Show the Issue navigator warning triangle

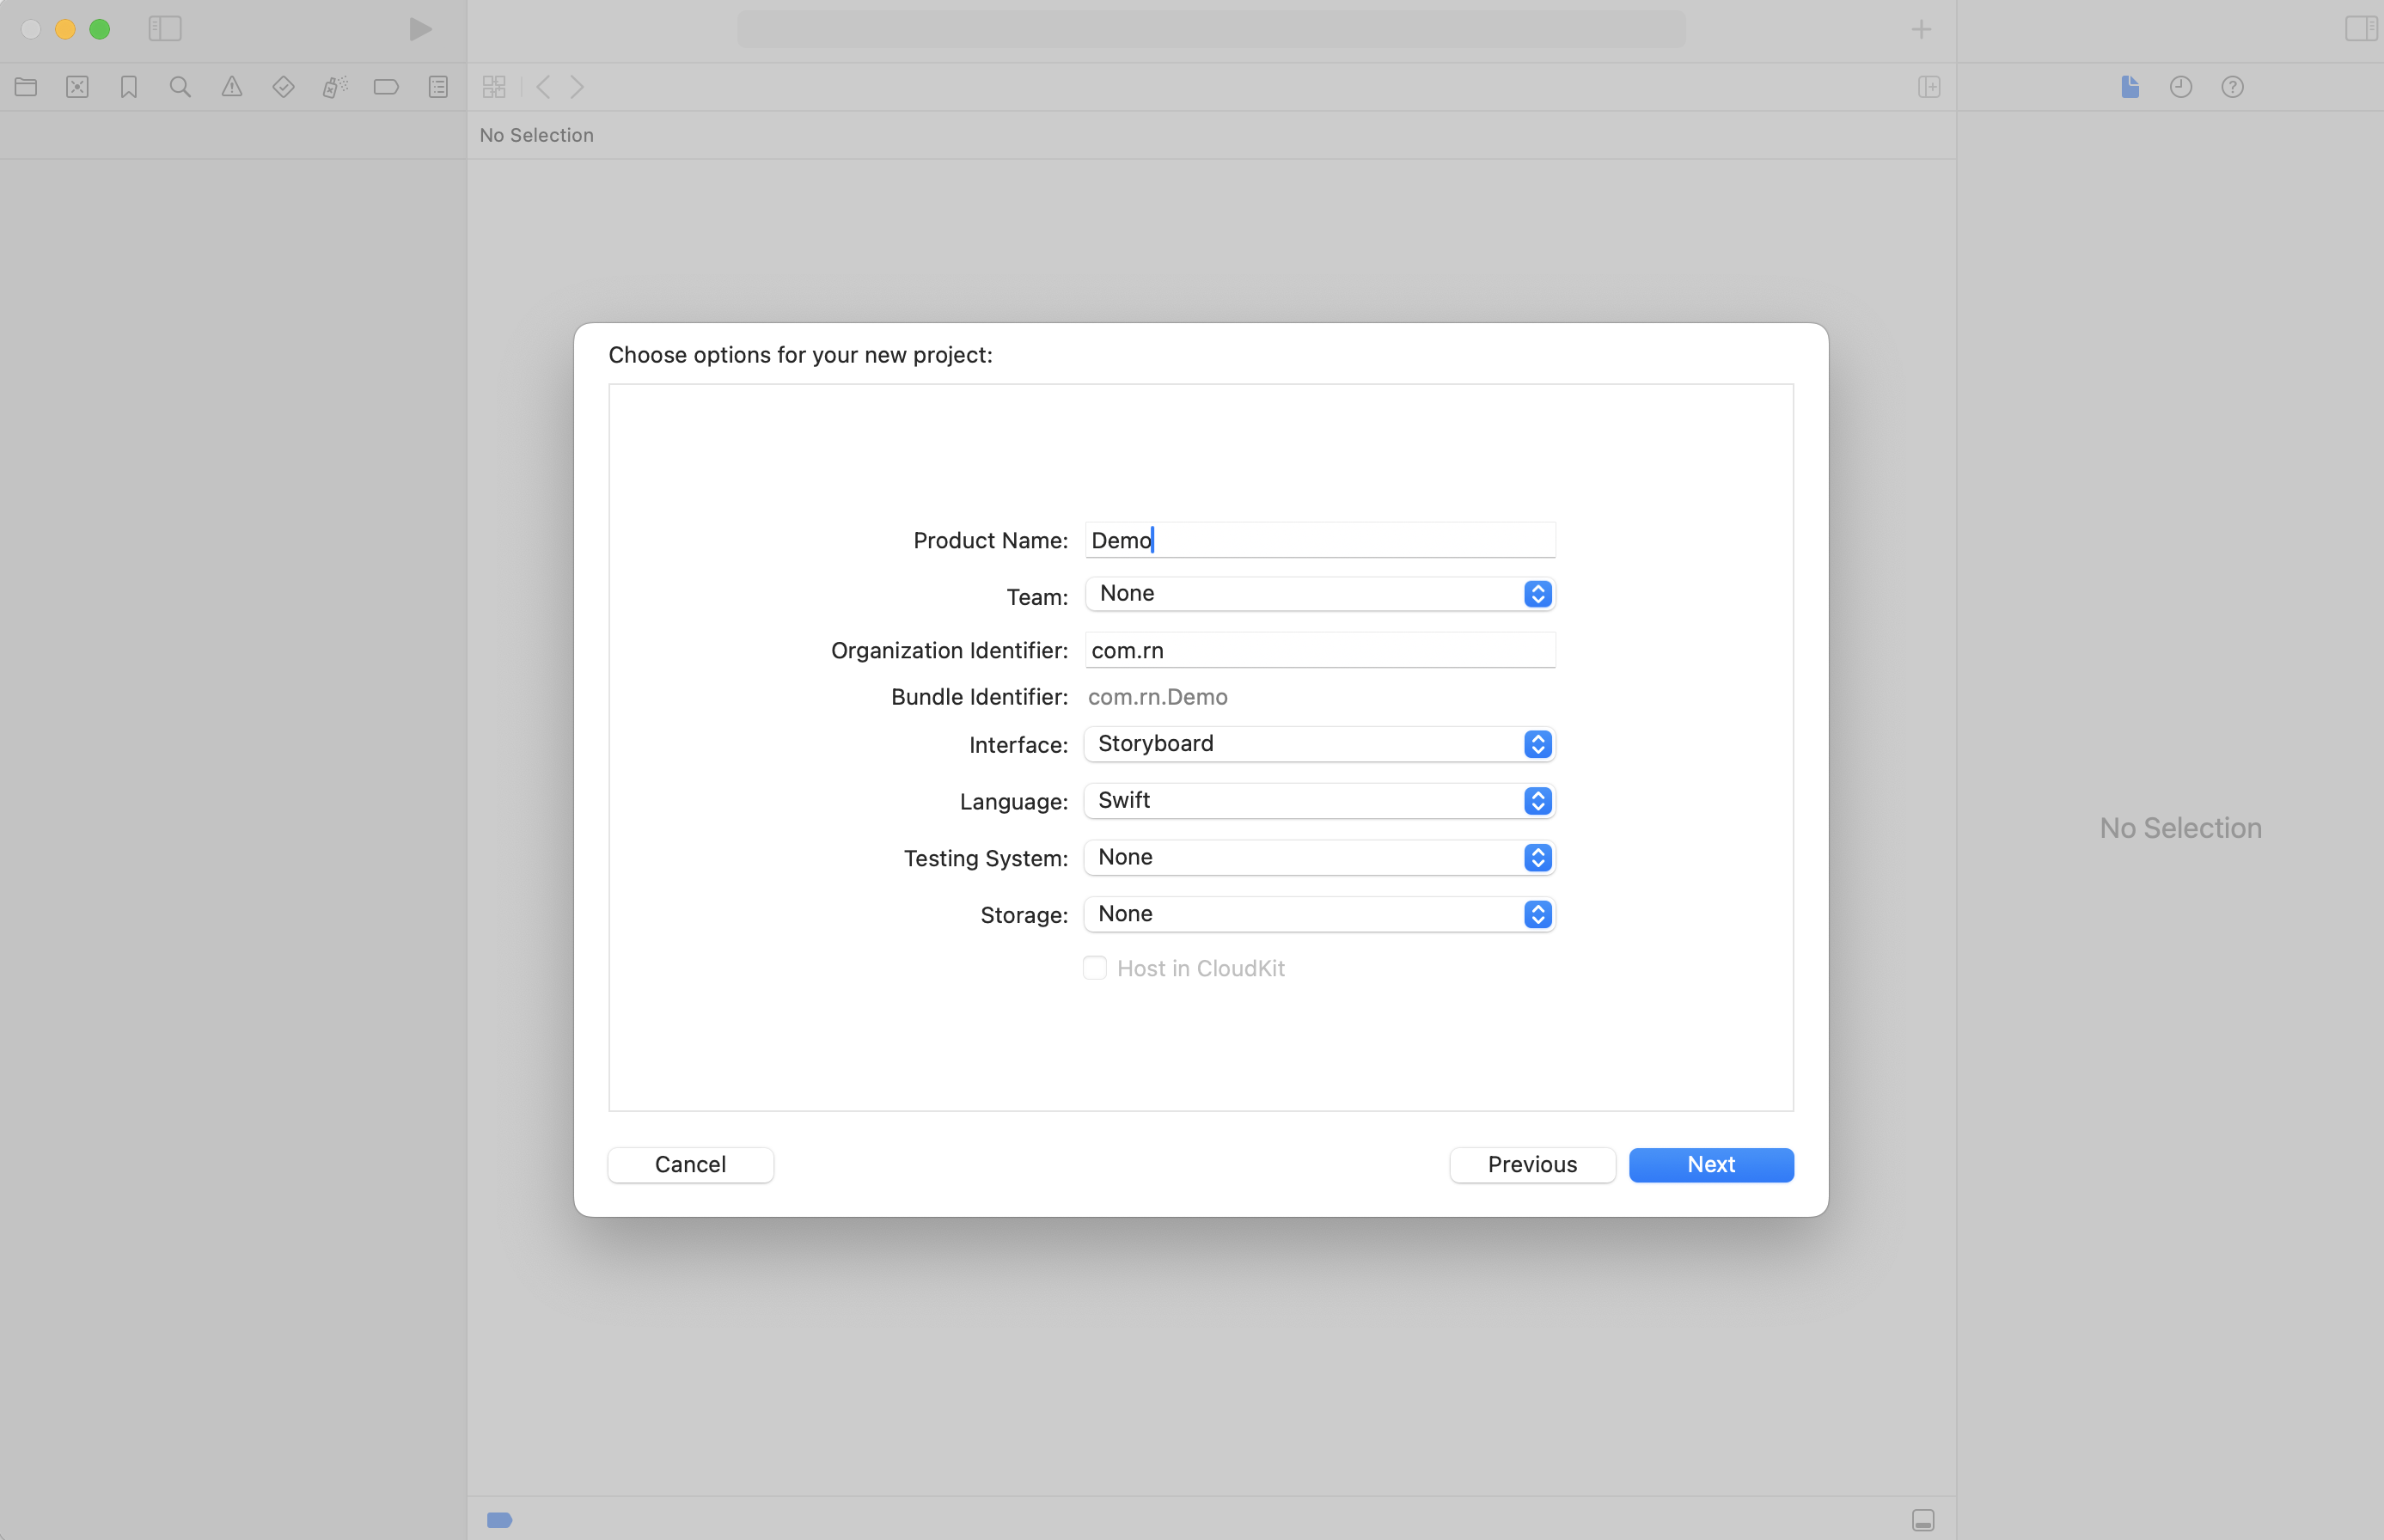coord(232,87)
